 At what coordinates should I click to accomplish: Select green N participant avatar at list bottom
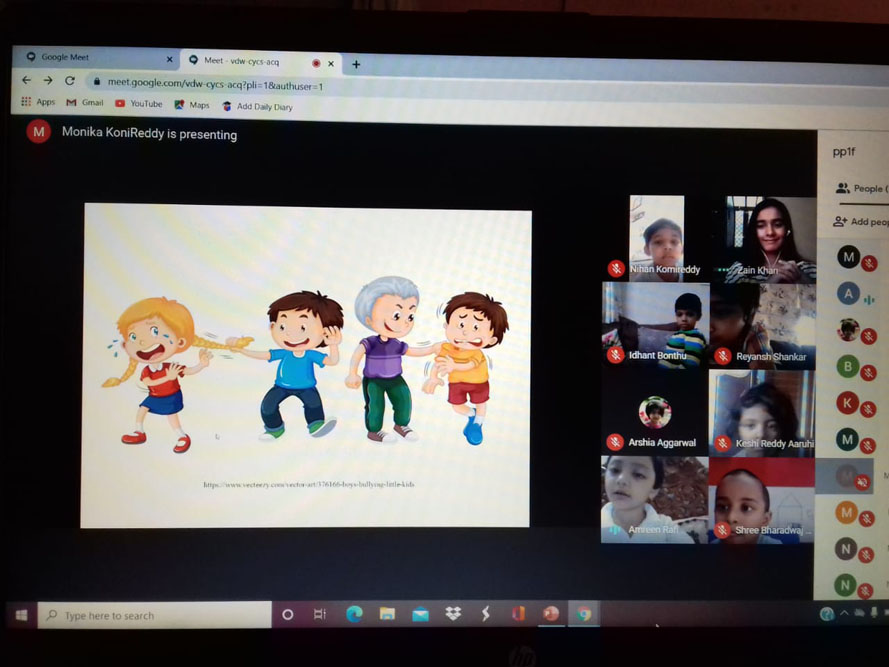tap(845, 585)
